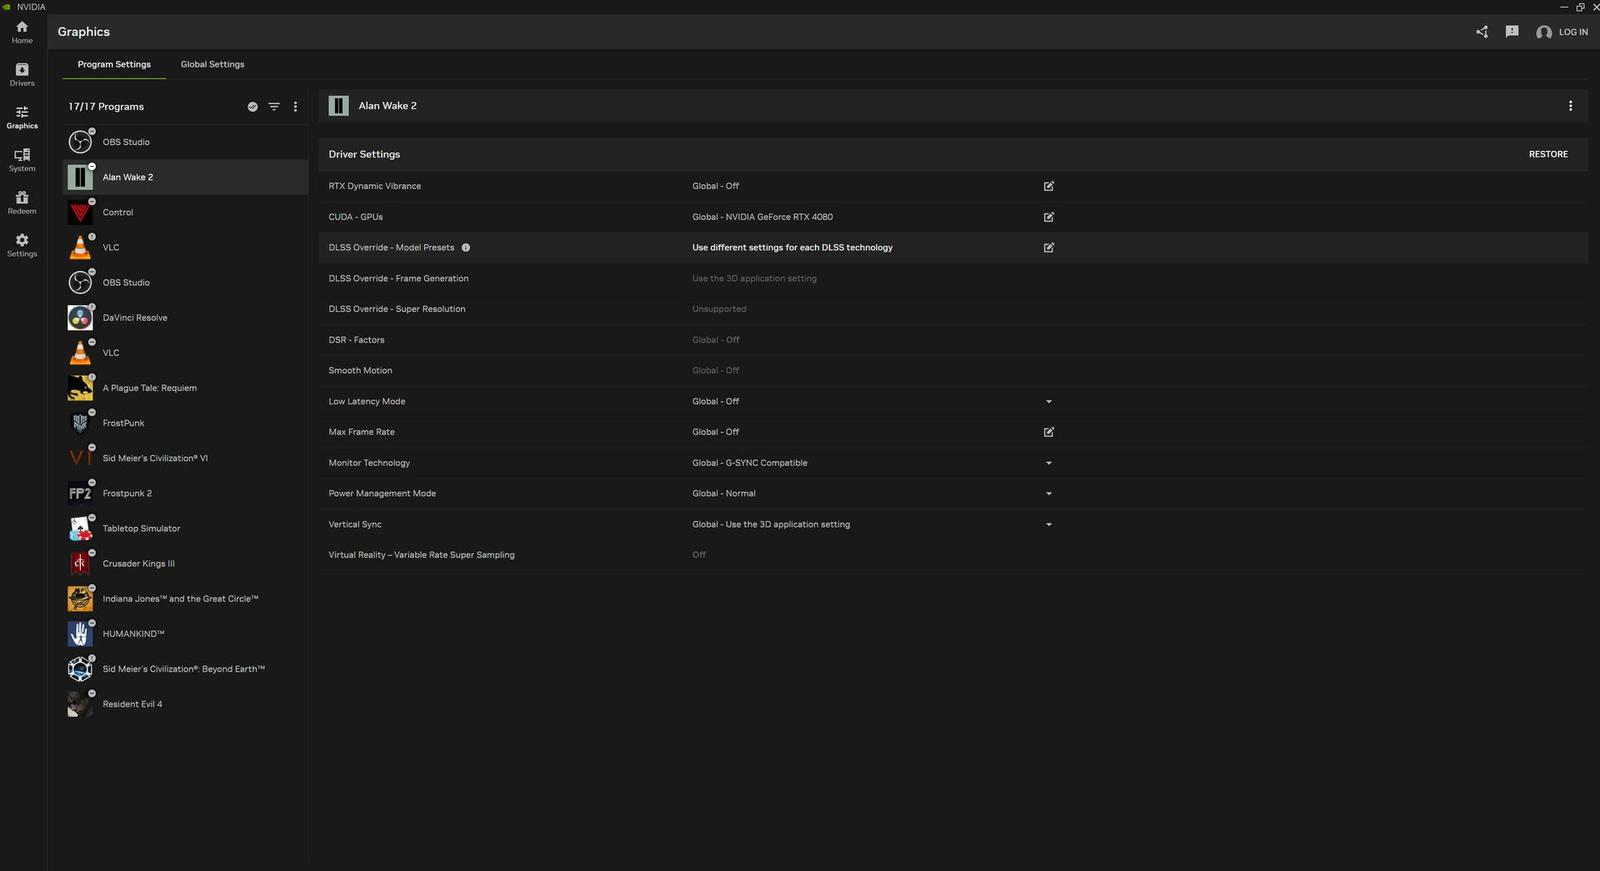Switch to the Global Settings tab
Screen dimensions: 1600x871
pos(212,64)
